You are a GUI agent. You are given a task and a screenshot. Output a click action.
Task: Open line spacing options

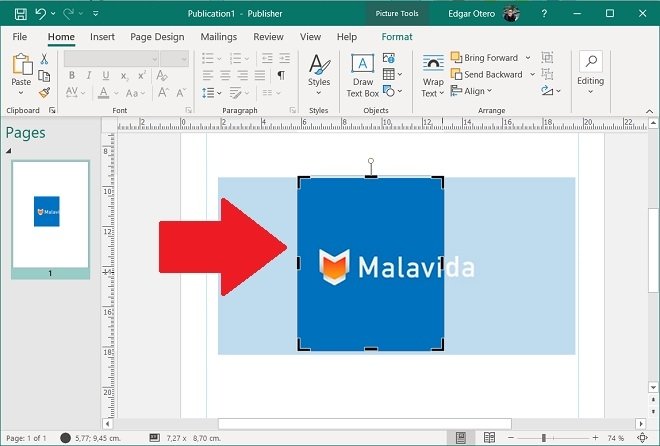tap(212, 93)
